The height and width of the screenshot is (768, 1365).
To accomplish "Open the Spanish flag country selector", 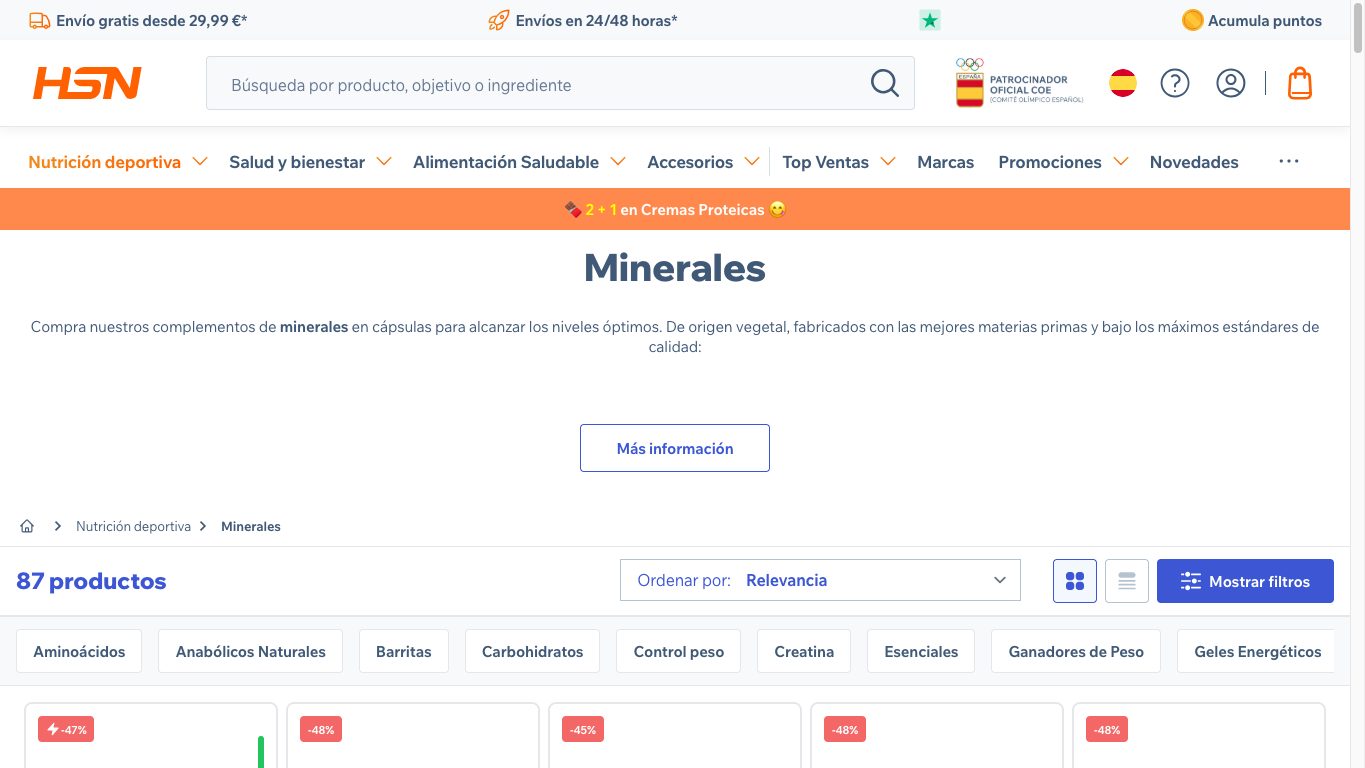I will click(1123, 83).
